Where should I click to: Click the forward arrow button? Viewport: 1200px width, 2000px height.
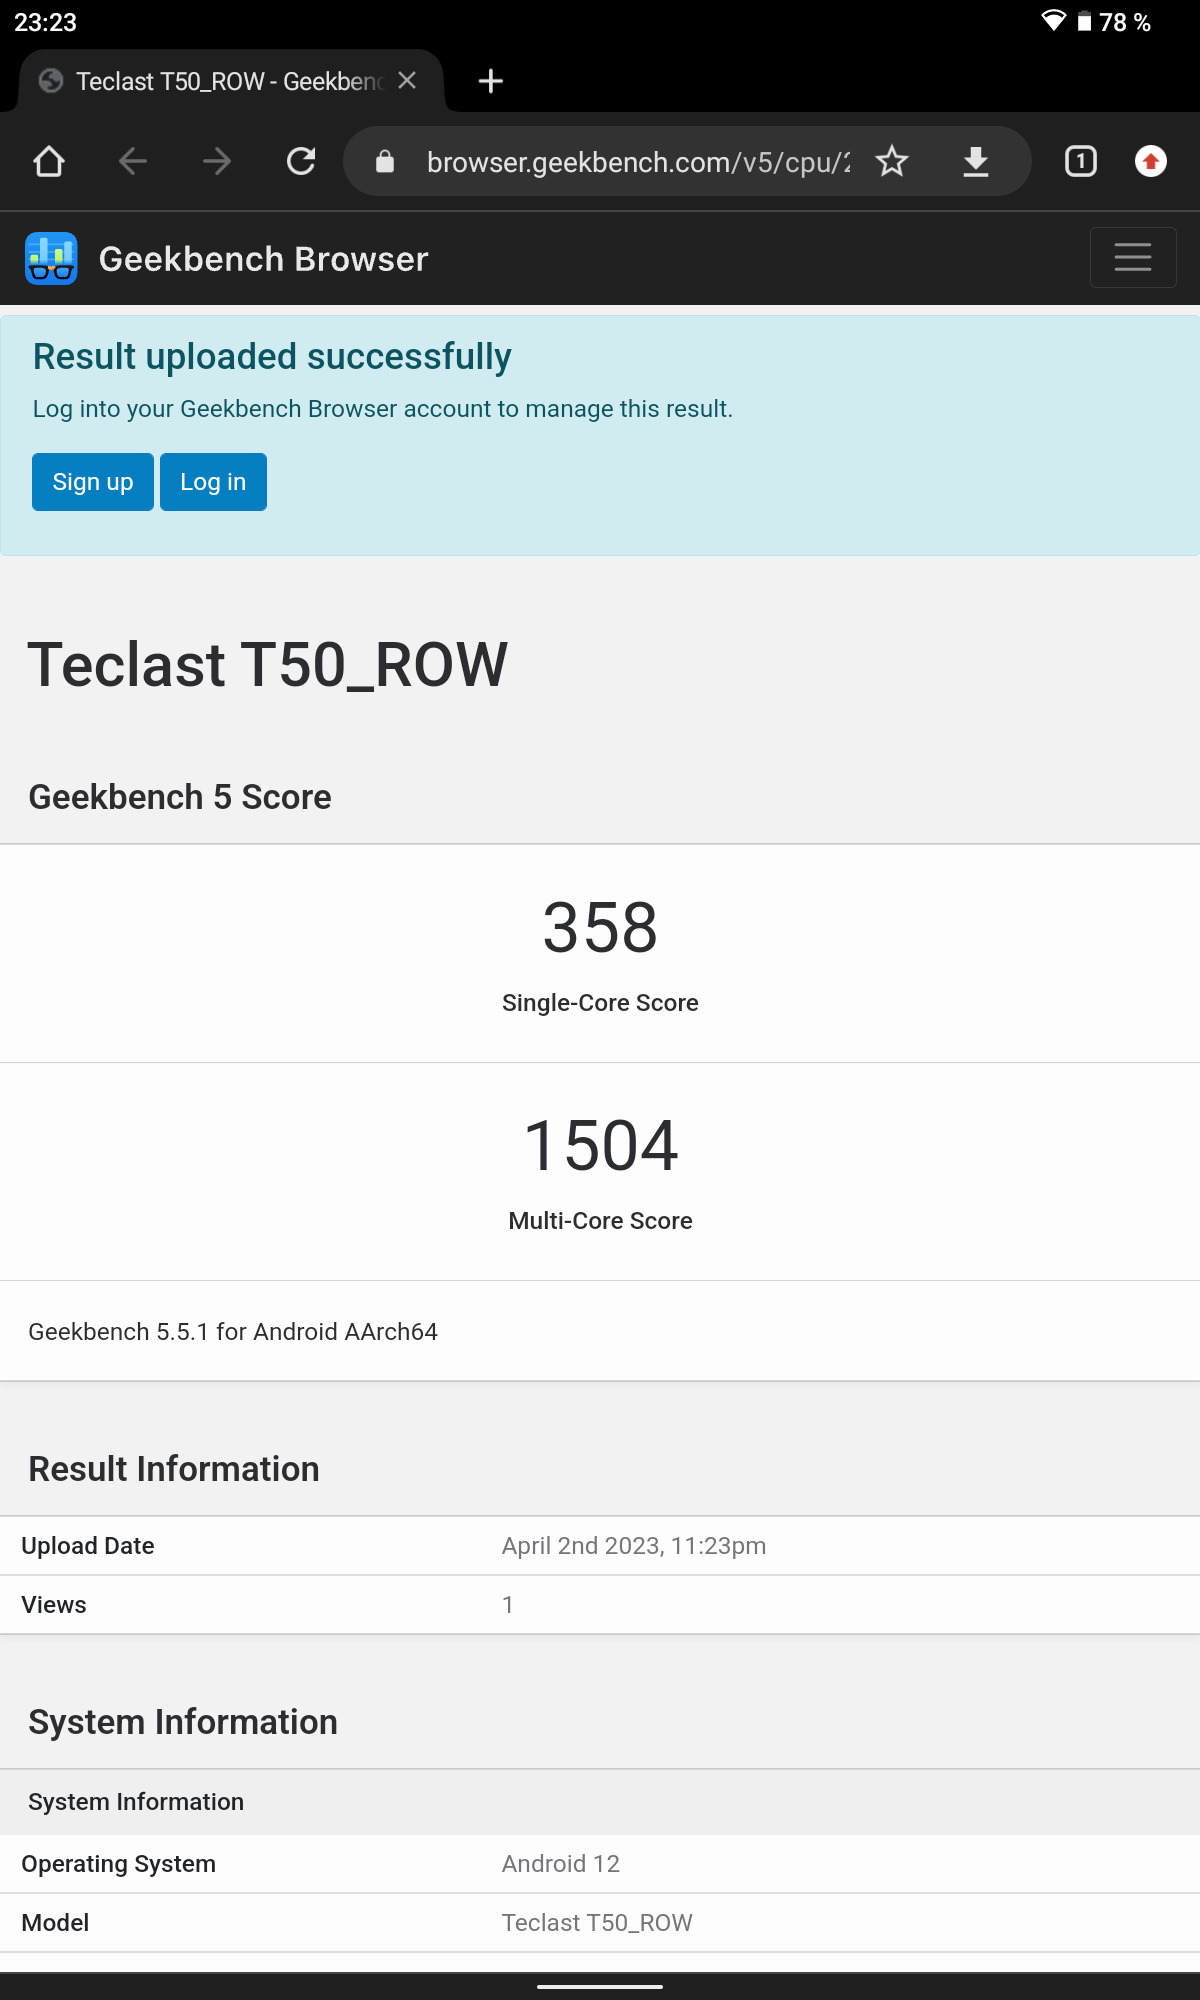(217, 161)
